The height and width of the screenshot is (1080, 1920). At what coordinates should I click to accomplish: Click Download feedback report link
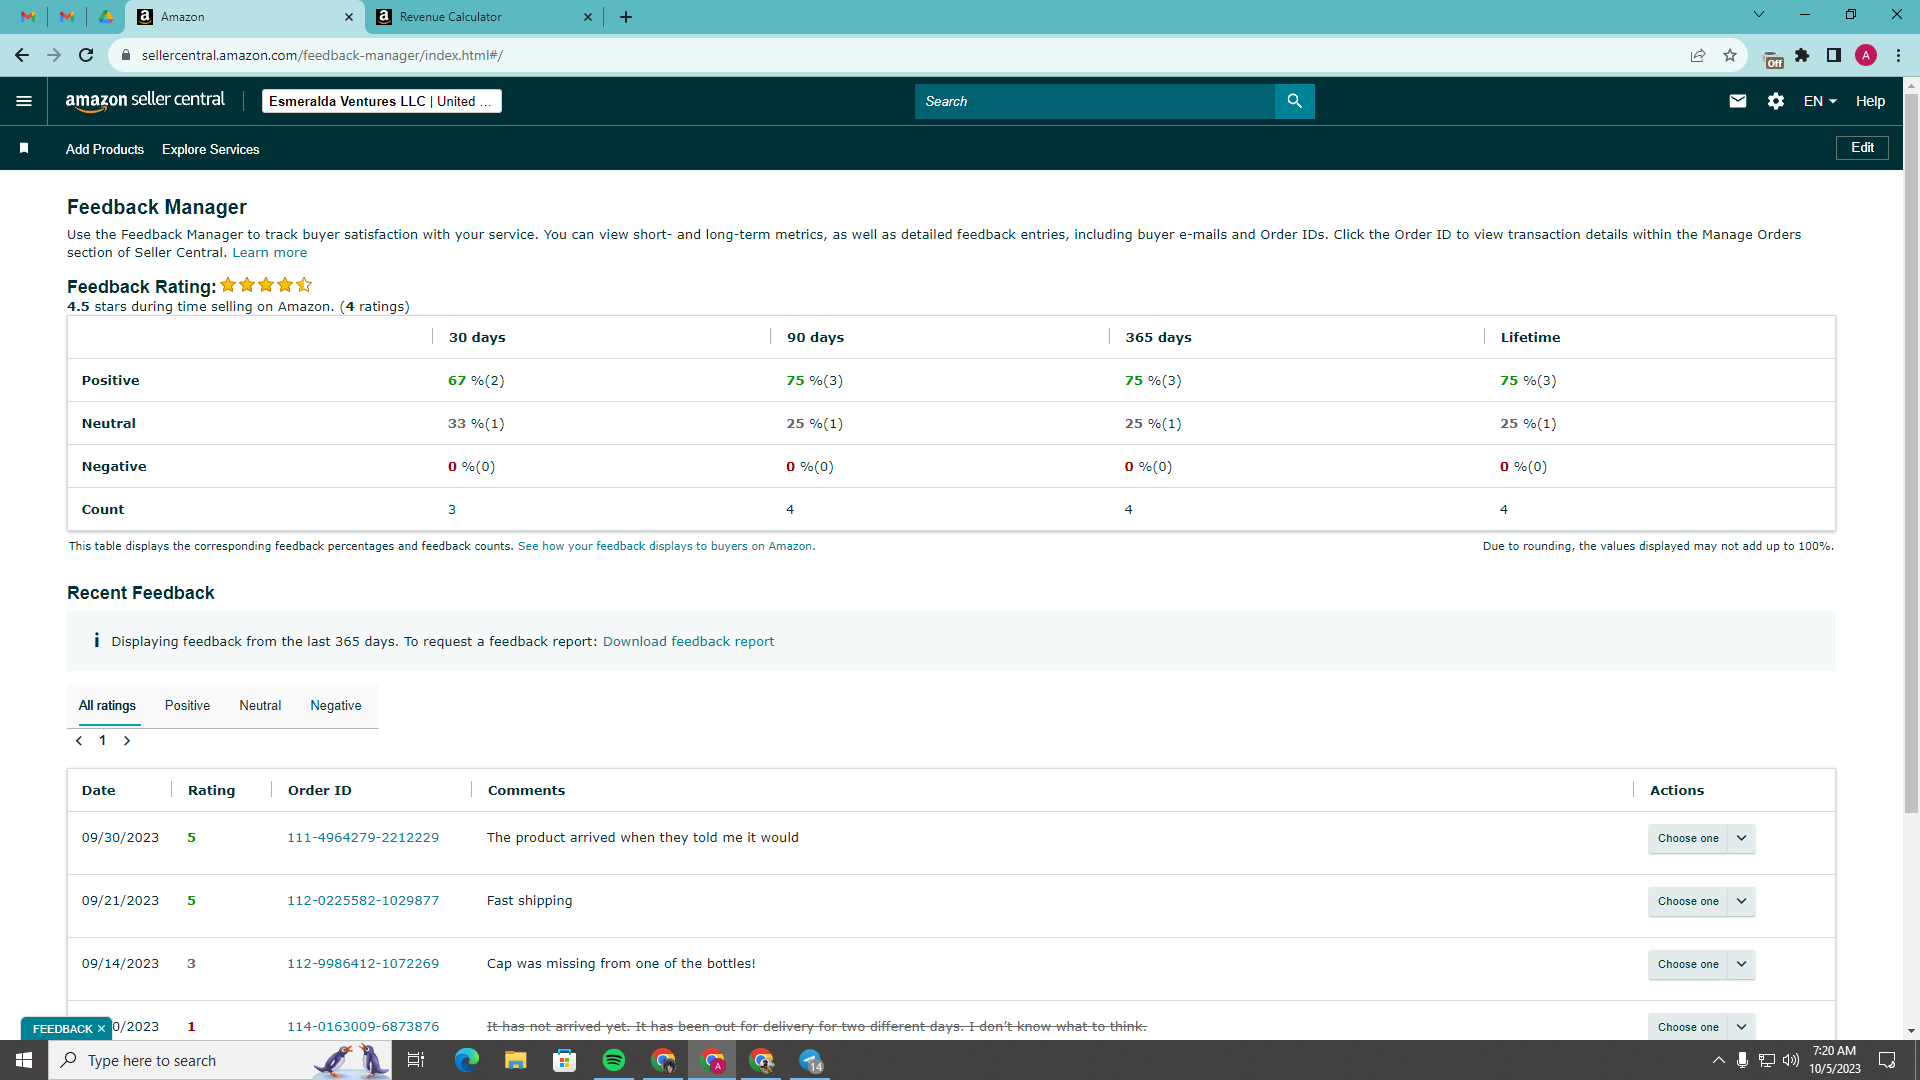tap(688, 642)
